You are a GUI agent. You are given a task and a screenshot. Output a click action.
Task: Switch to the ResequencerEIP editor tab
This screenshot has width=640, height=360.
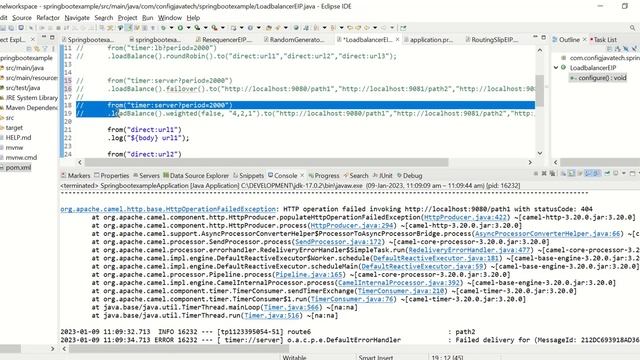tap(224, 40)
